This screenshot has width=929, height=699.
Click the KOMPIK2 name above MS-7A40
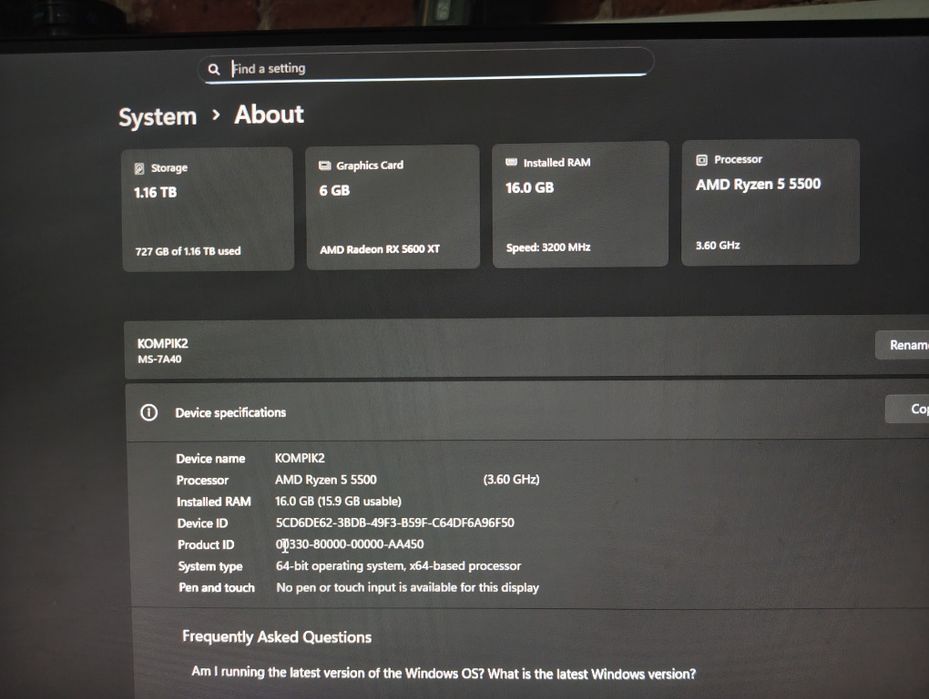[163, 344]
